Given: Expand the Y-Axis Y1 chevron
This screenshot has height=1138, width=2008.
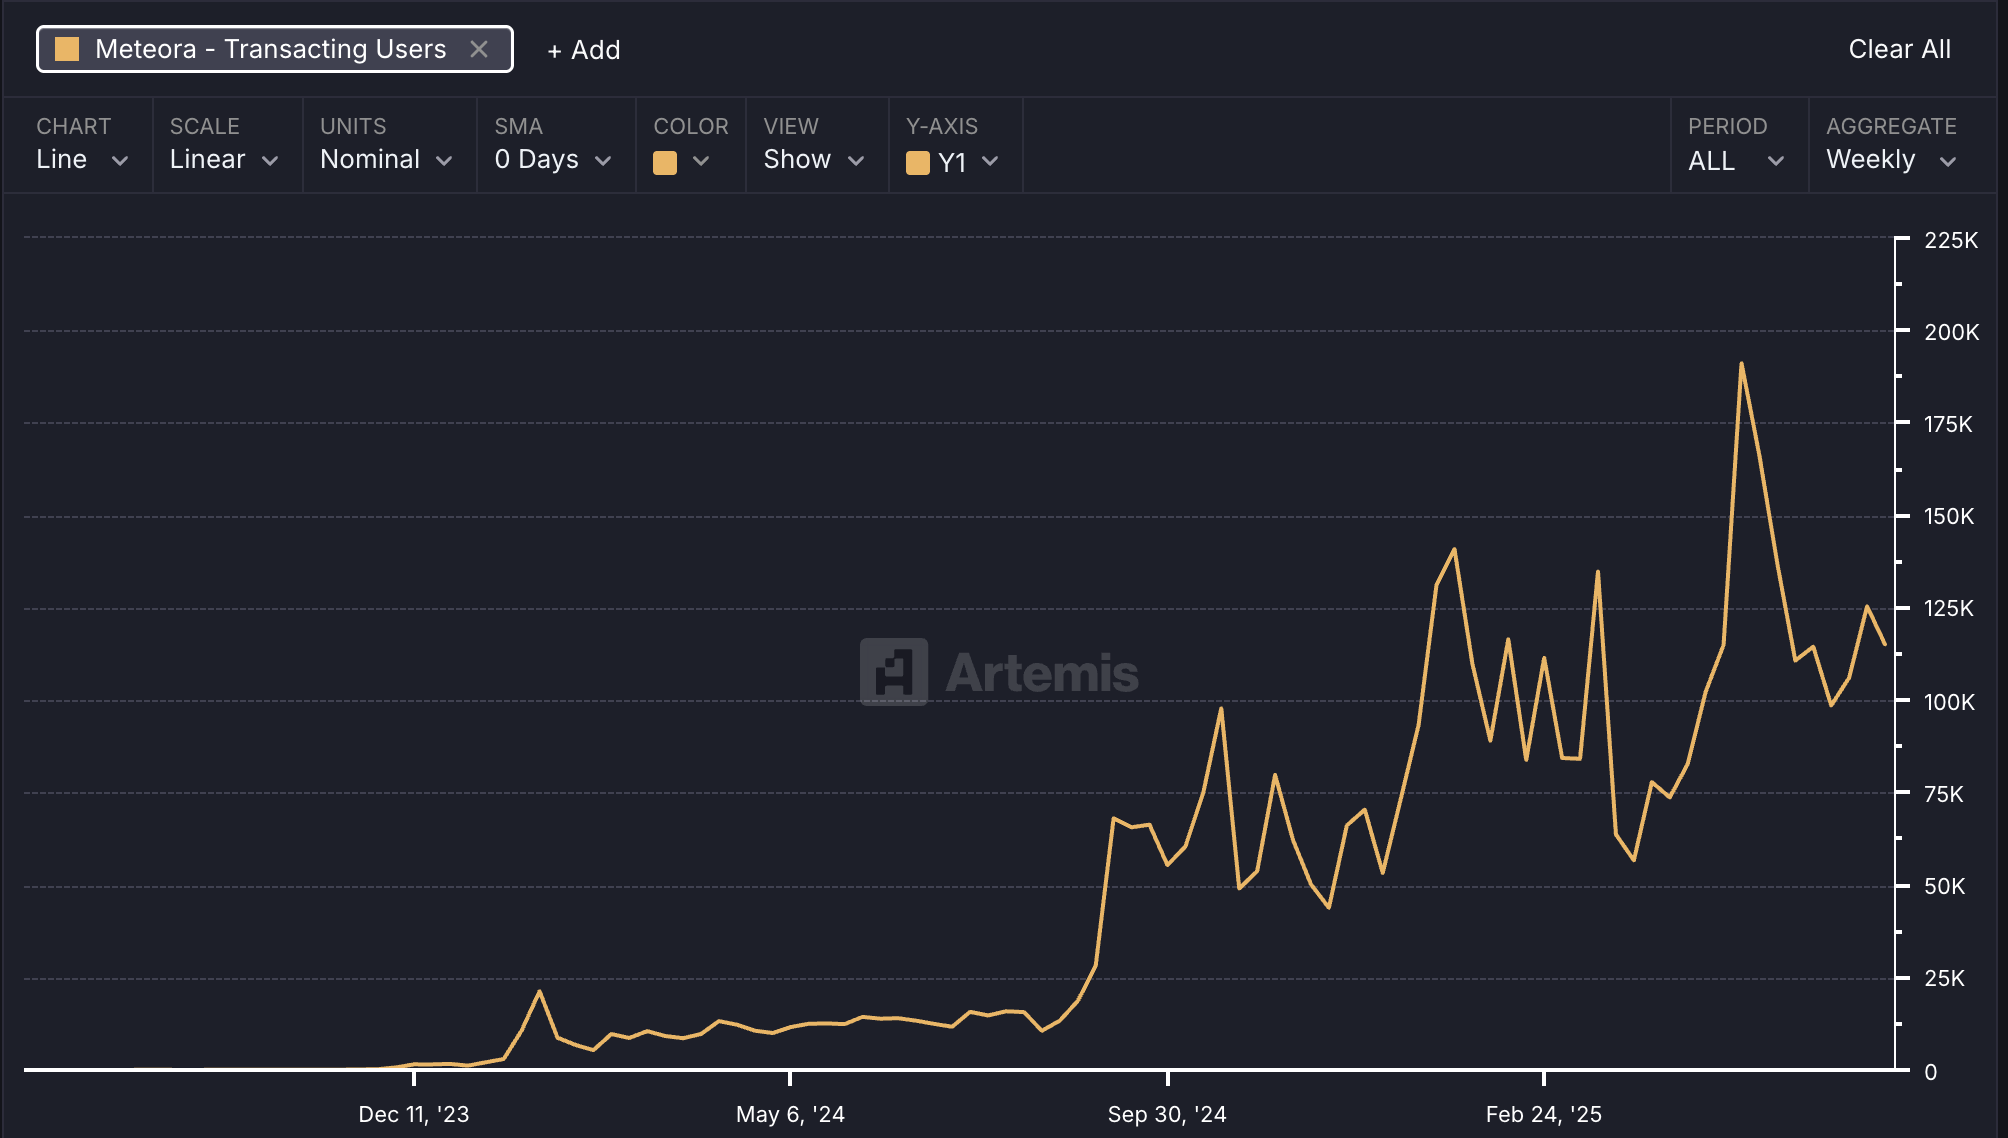Looking at the screenshot, I should point(990,161).
